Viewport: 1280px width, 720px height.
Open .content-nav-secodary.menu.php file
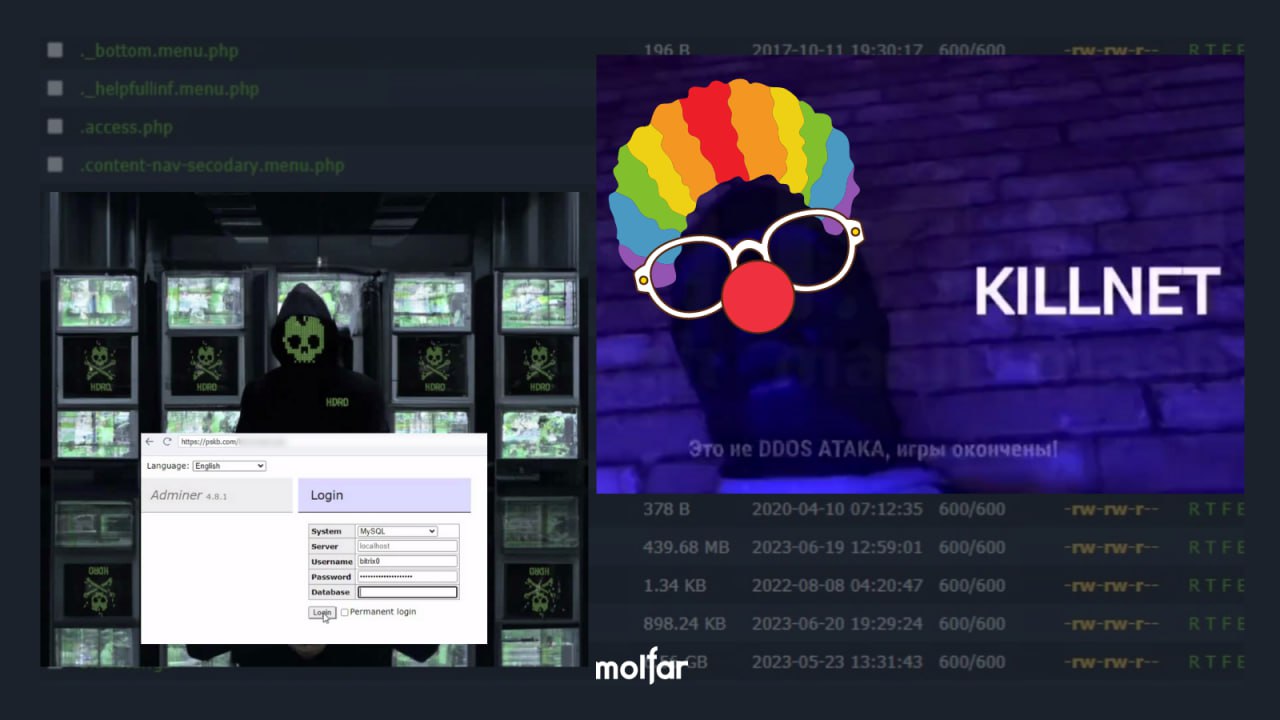click(x=212, y=165)
